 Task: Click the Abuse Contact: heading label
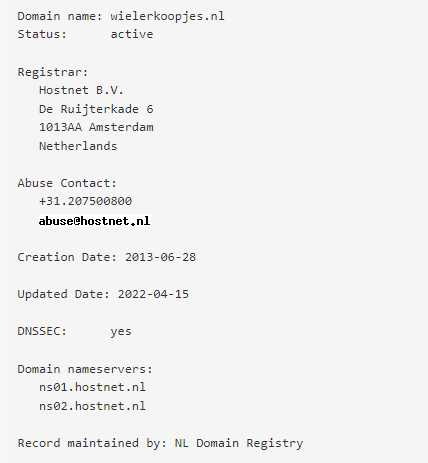tap(67, 183)
